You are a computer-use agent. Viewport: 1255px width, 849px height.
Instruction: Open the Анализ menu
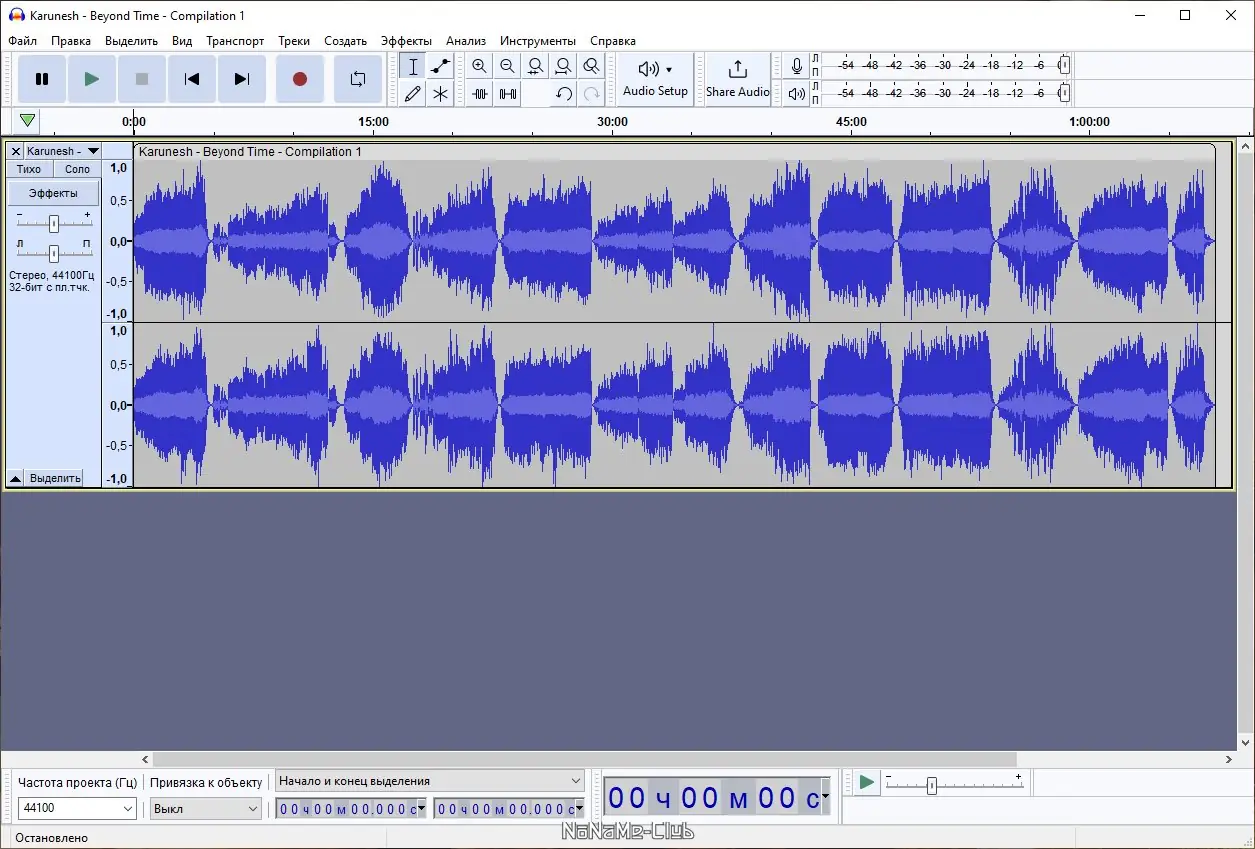[x=466, y=41]
